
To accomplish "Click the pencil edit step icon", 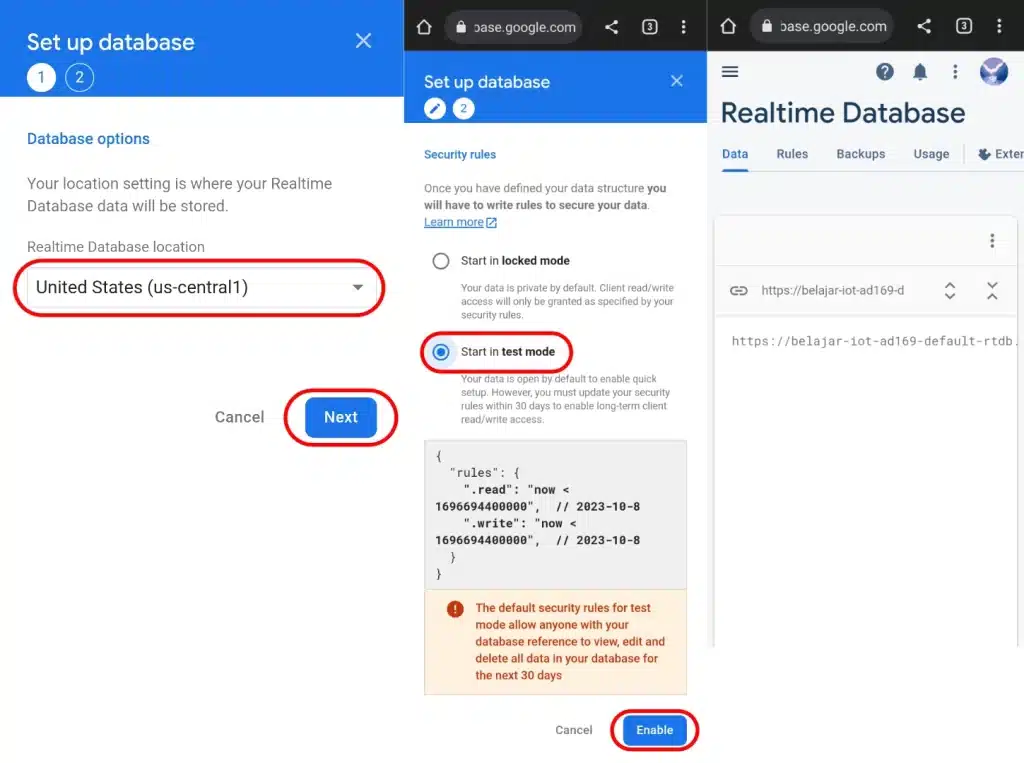I will tap(435, 109).
